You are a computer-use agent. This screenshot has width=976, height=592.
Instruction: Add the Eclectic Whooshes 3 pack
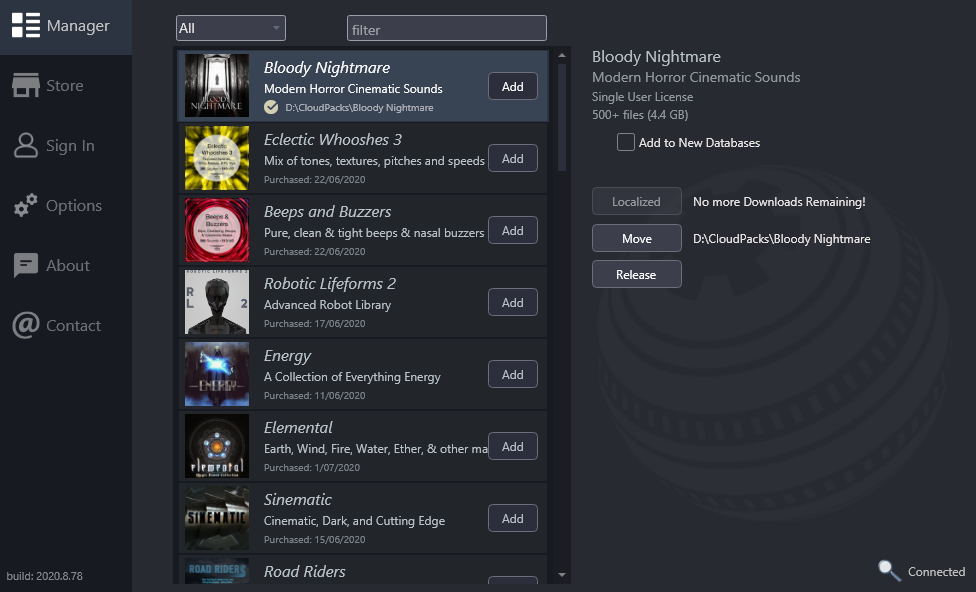click(512, 159)
